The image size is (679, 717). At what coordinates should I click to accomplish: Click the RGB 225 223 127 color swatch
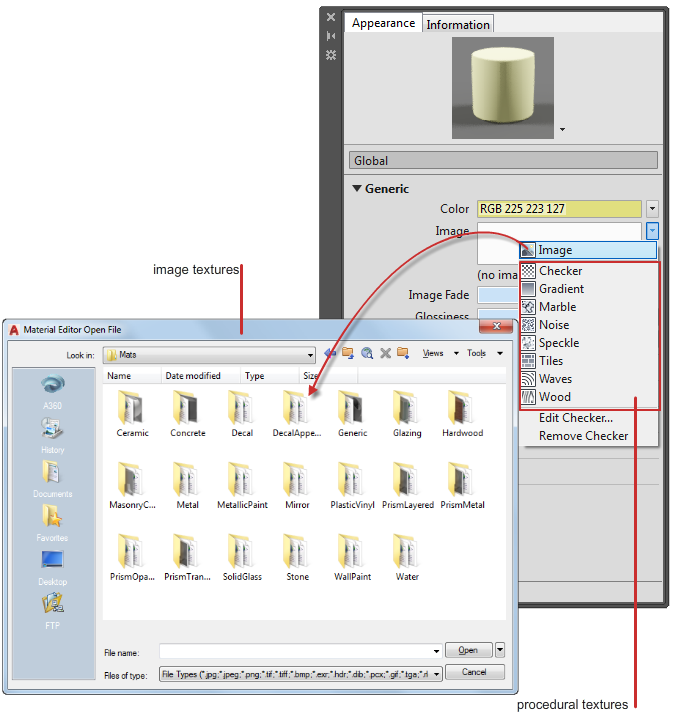pos(559,209)
